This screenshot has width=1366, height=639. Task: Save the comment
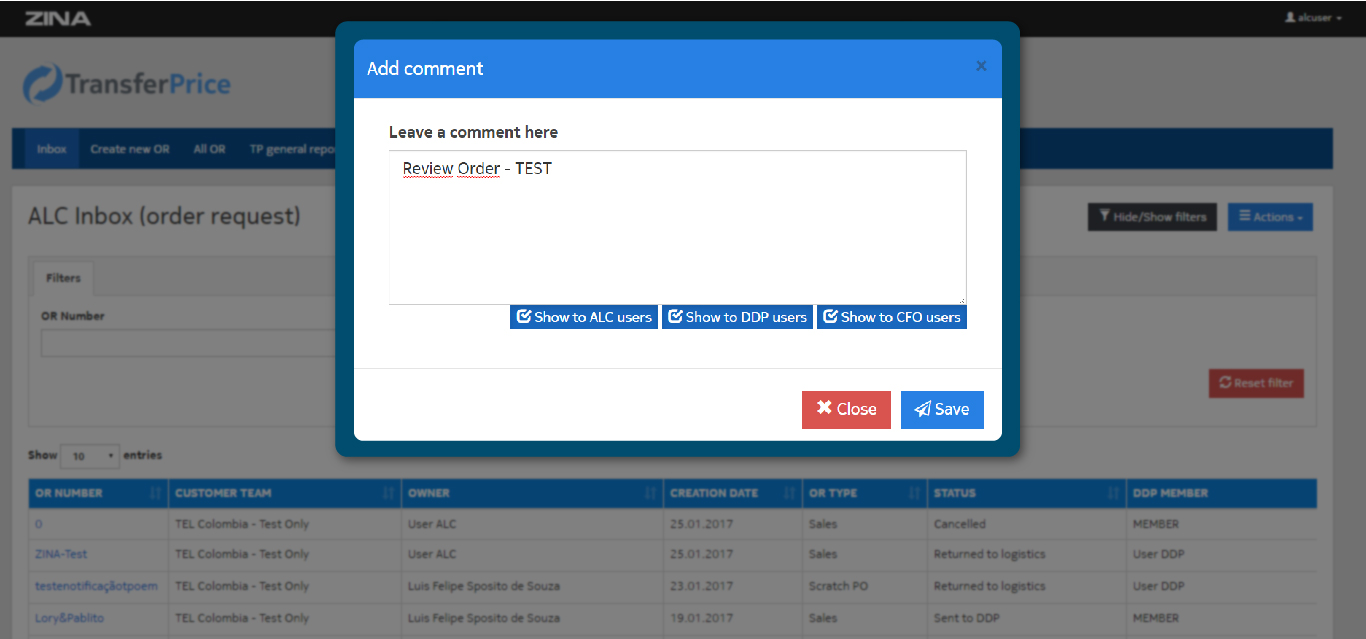(x=942, y=409)
